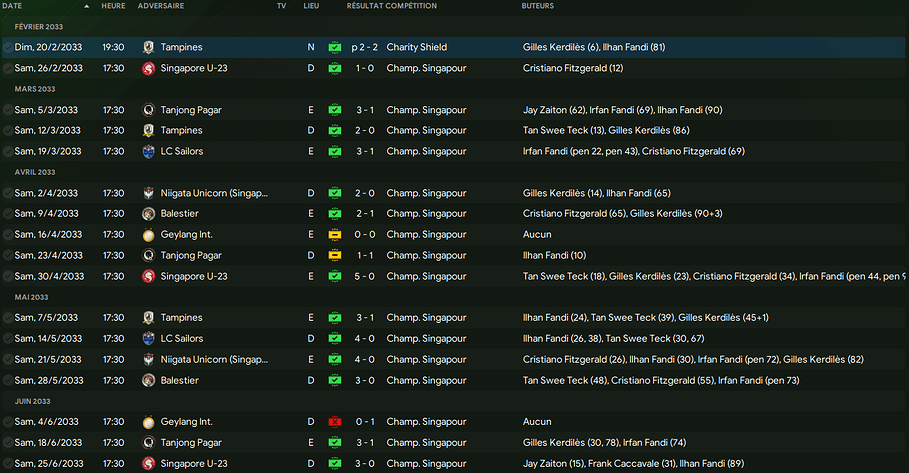Click red loss icon for 4/6/2033 match
909x473 pixels.
click(x=334, y=422)
